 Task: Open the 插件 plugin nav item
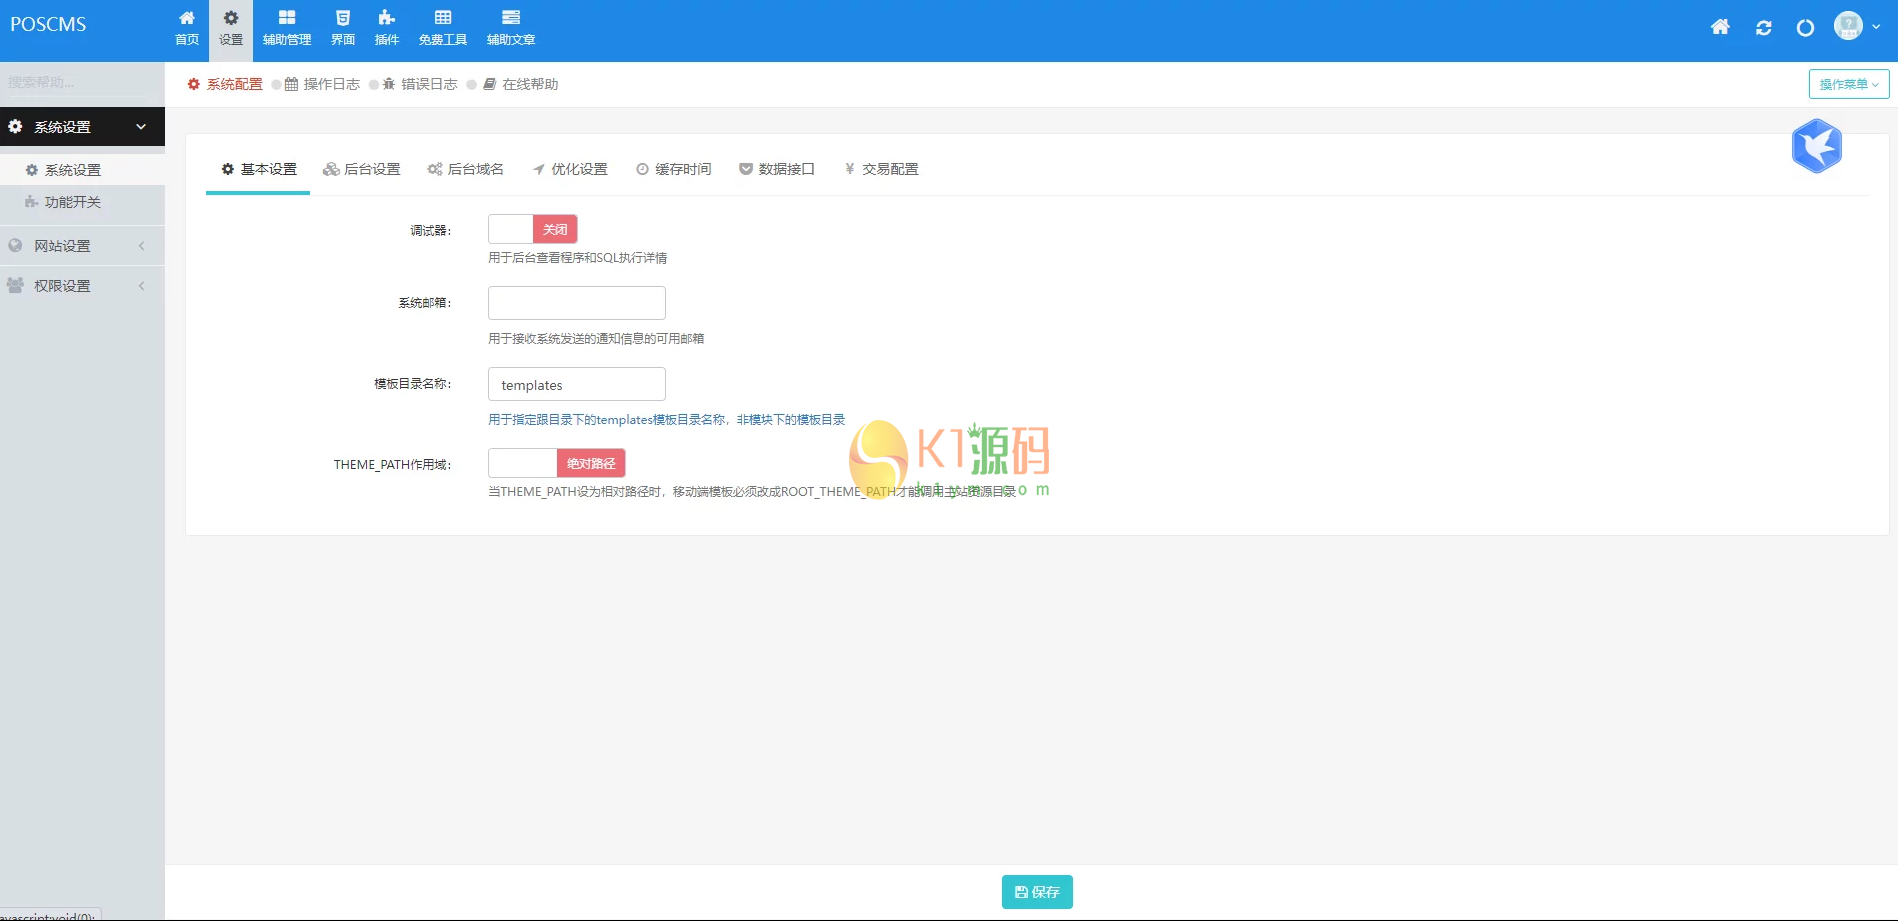pos(387,28)
